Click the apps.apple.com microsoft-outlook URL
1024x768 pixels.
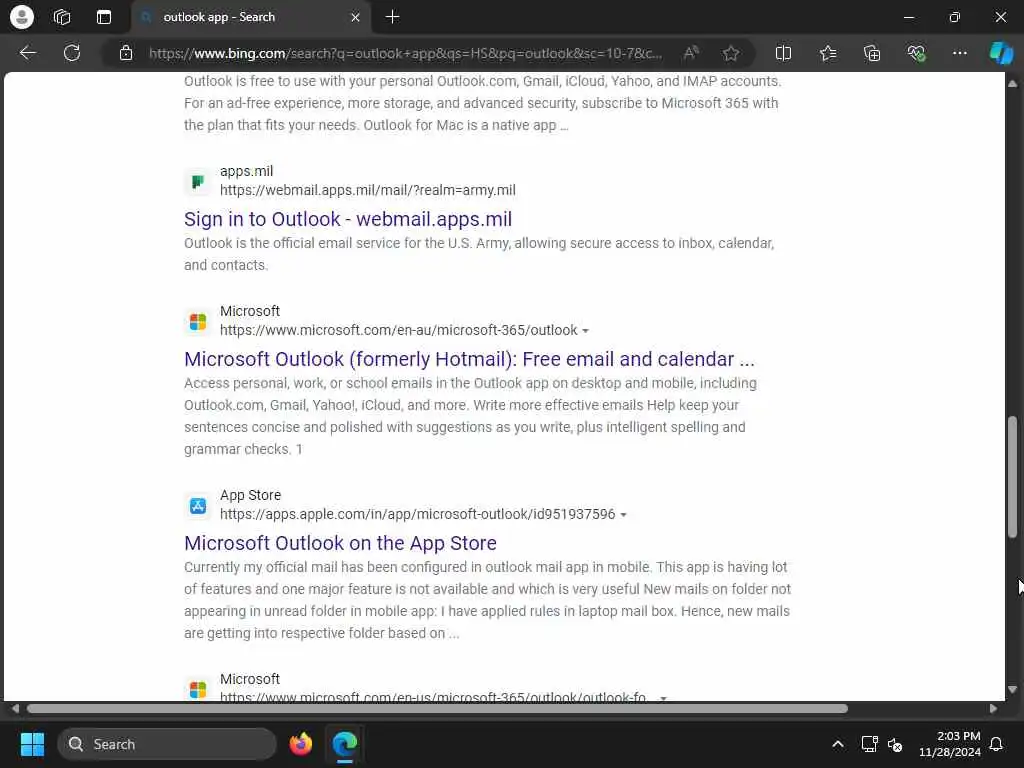(417, 515)
